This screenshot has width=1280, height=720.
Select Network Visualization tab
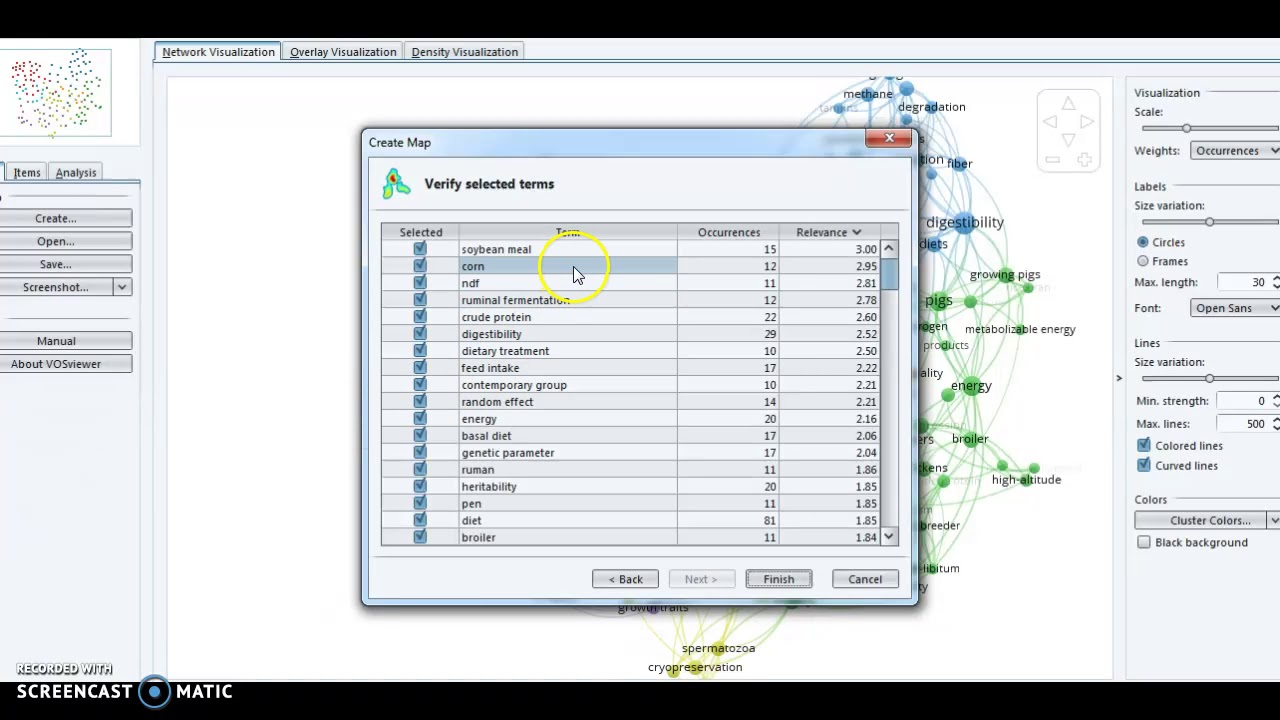218,52
